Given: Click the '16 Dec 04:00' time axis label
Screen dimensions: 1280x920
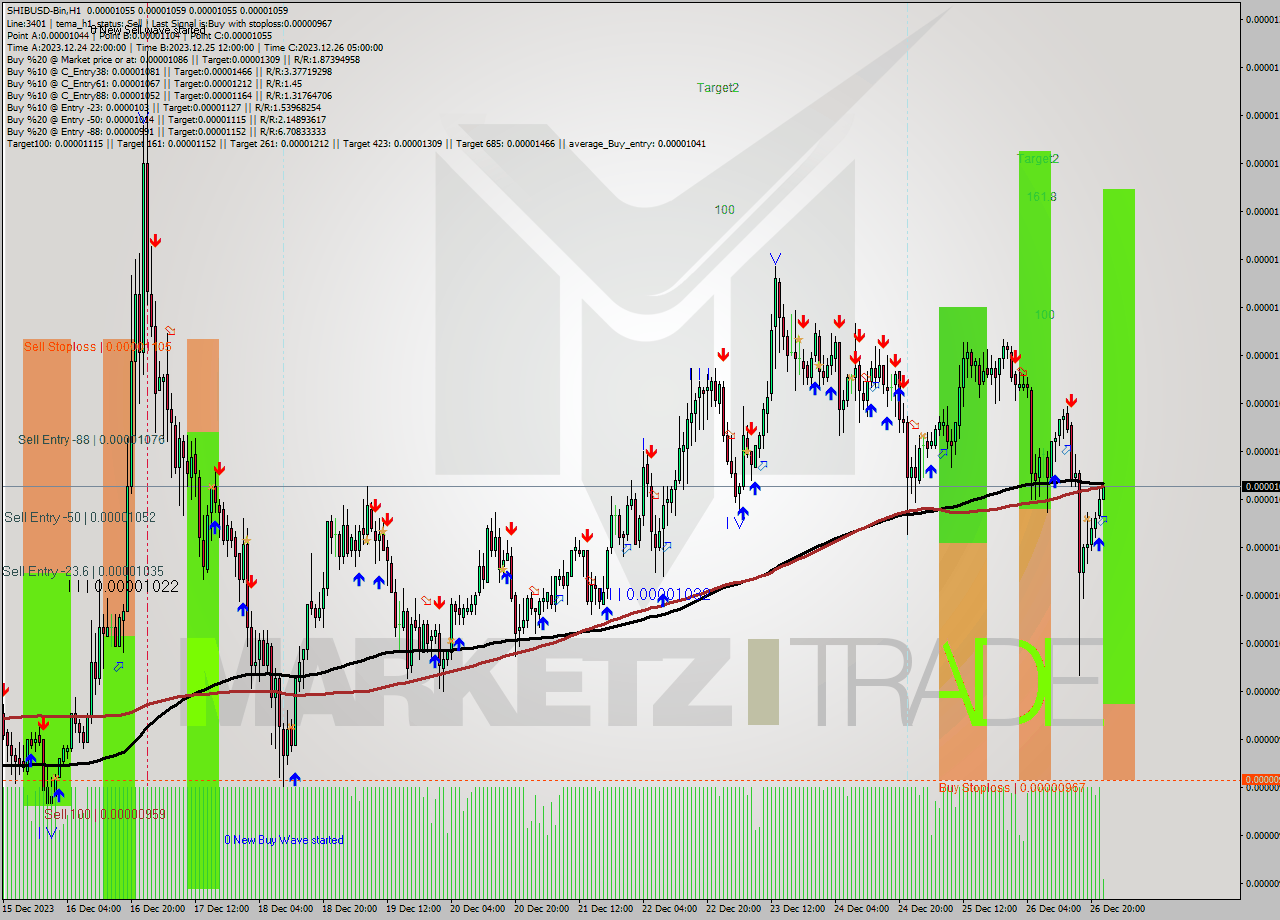Looking at the screenshot, I should click(94, 909).
